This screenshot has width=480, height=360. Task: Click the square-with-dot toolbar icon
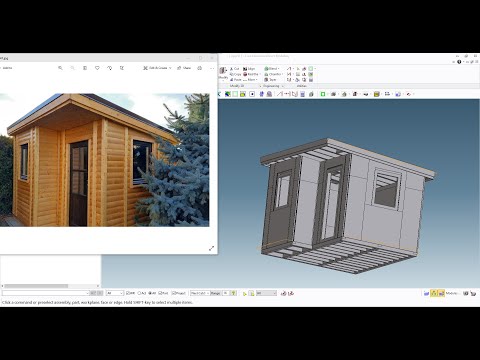252,94
